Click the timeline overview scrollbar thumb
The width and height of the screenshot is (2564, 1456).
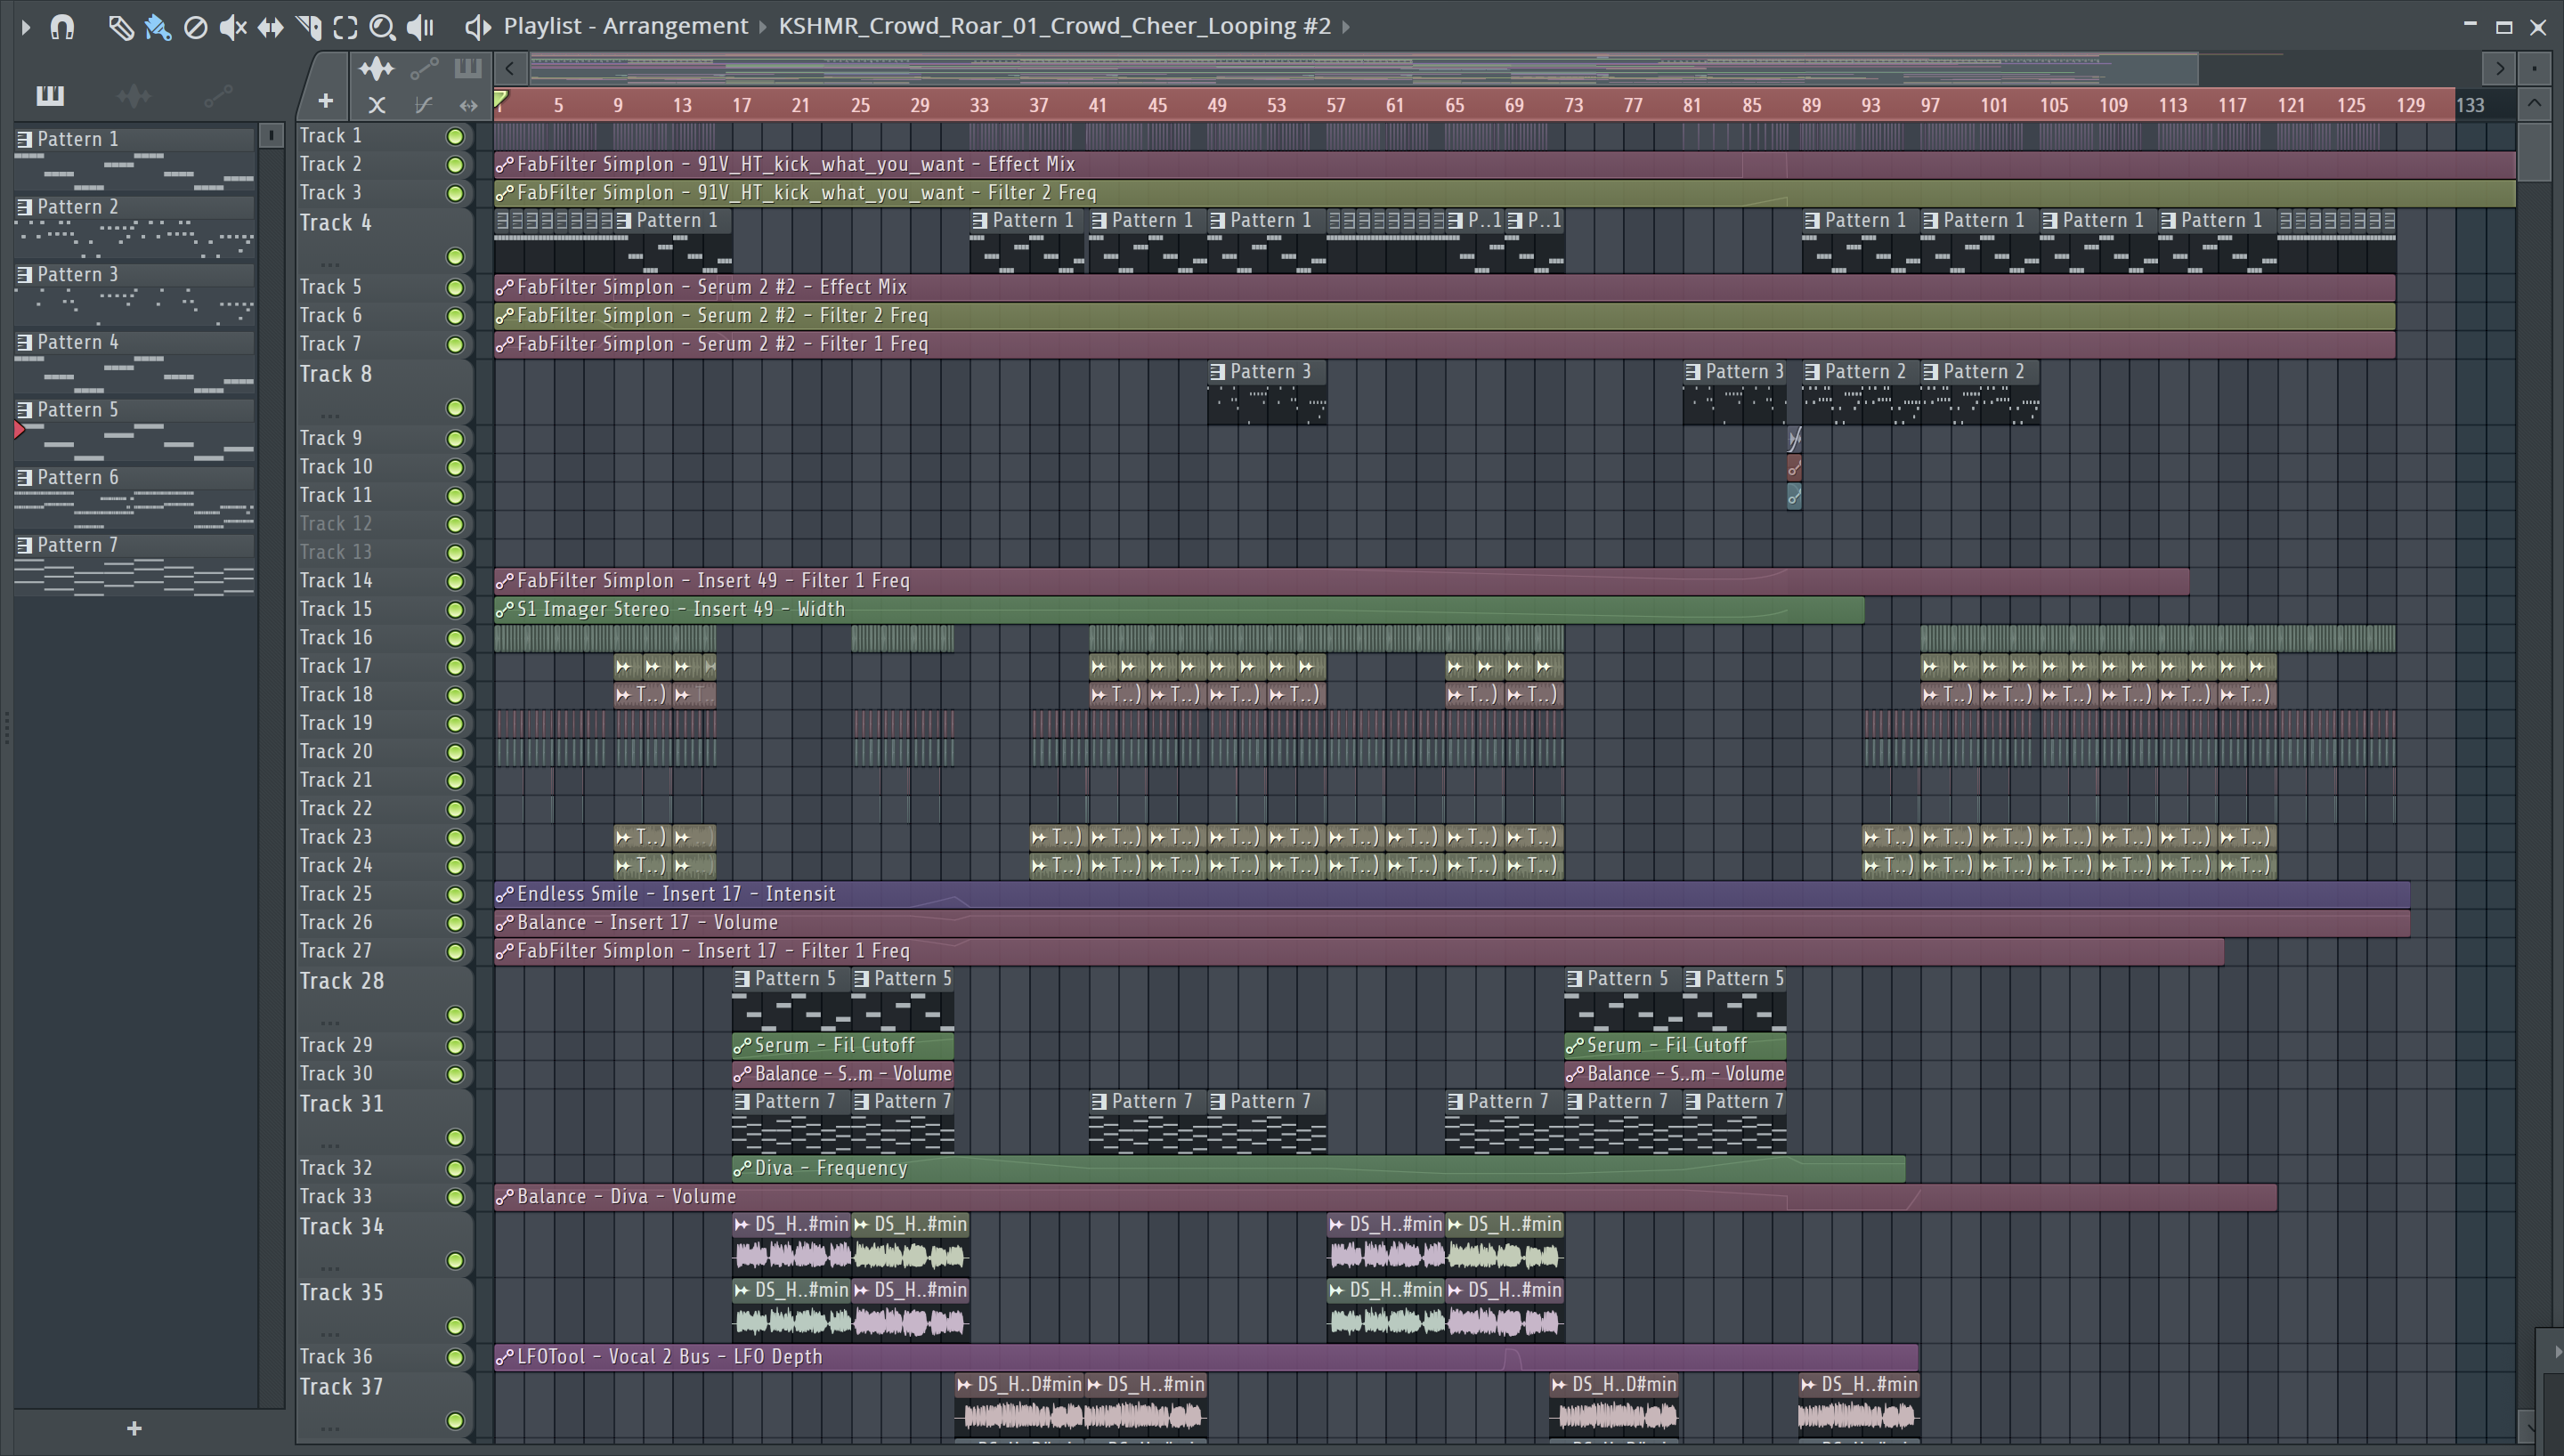point(1364,69)
